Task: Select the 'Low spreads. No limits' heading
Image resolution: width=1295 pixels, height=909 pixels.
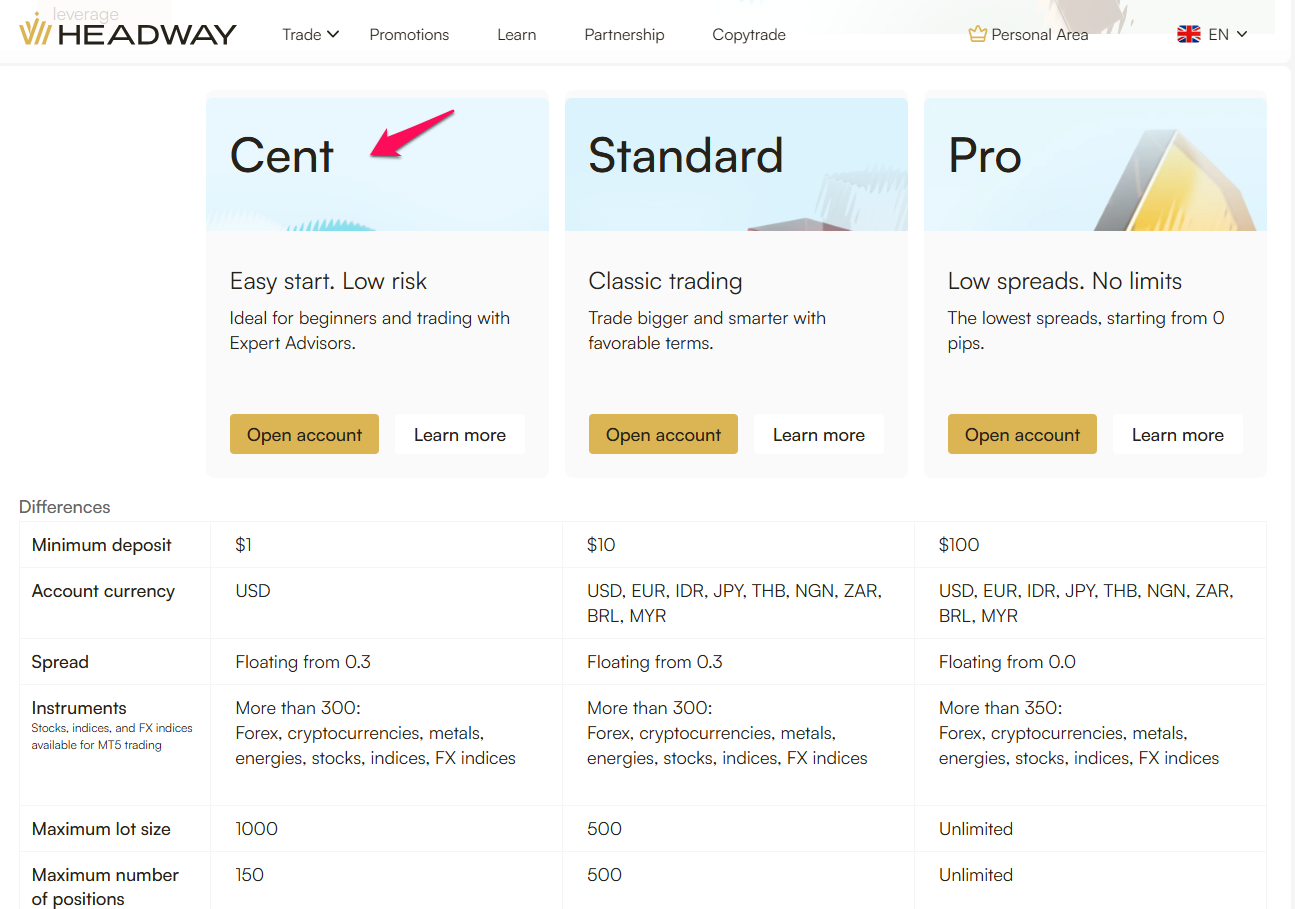Action: pyautogui.click(x=1065, y=281)
